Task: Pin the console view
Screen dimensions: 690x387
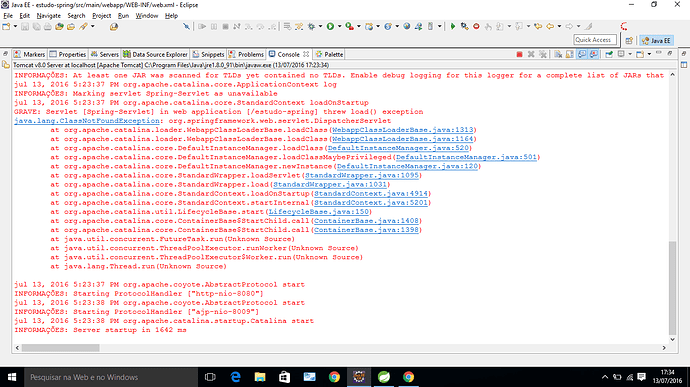Action: [609, 55]
